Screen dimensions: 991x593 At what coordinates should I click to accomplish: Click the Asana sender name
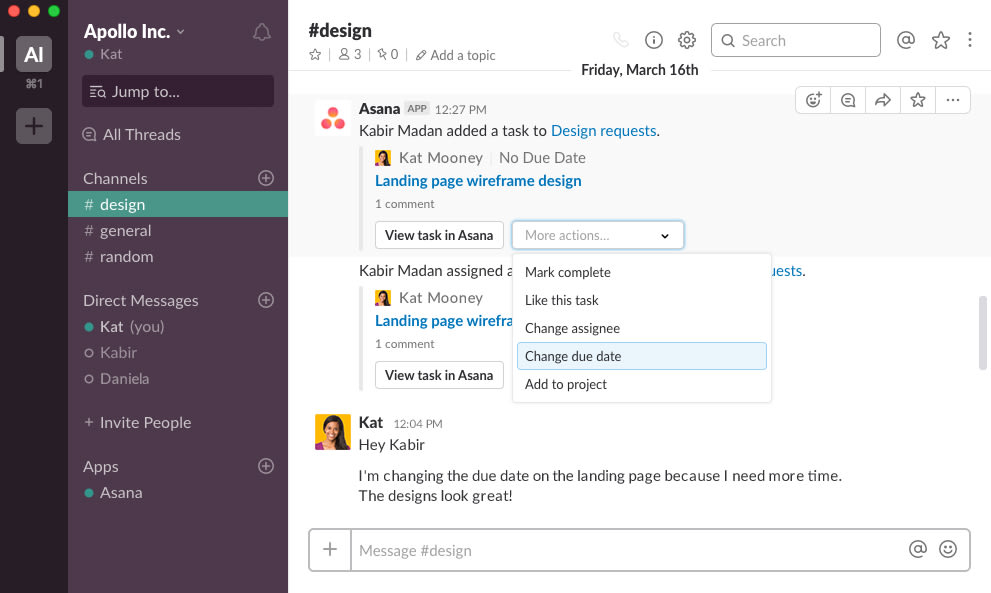(x=379, y=109)
